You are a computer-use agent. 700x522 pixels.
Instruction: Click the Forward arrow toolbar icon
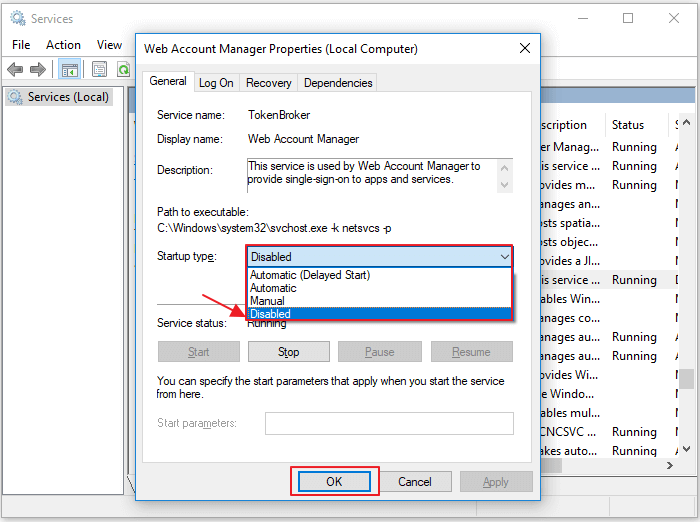coord(38,69)
